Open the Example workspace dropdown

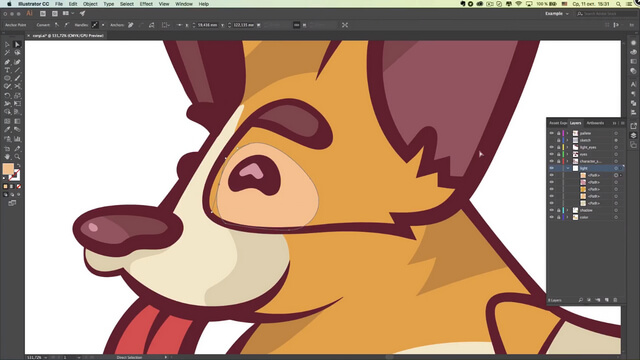[x=556, y=13]
